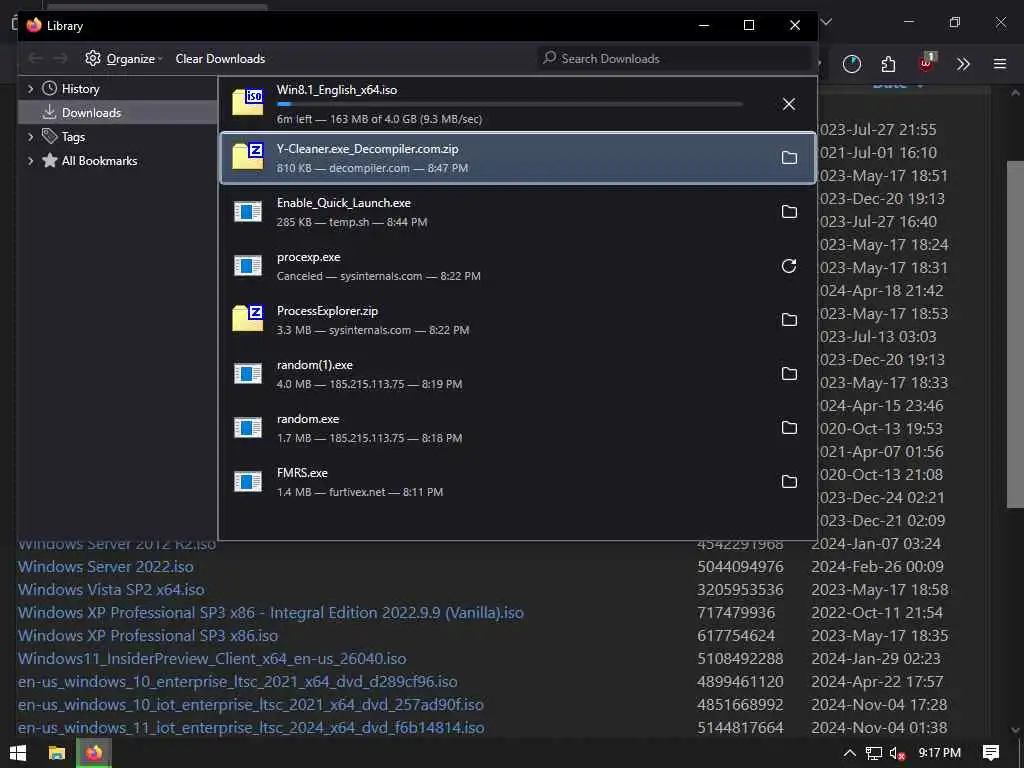Expand the Tags tree node

coord(30,137)
